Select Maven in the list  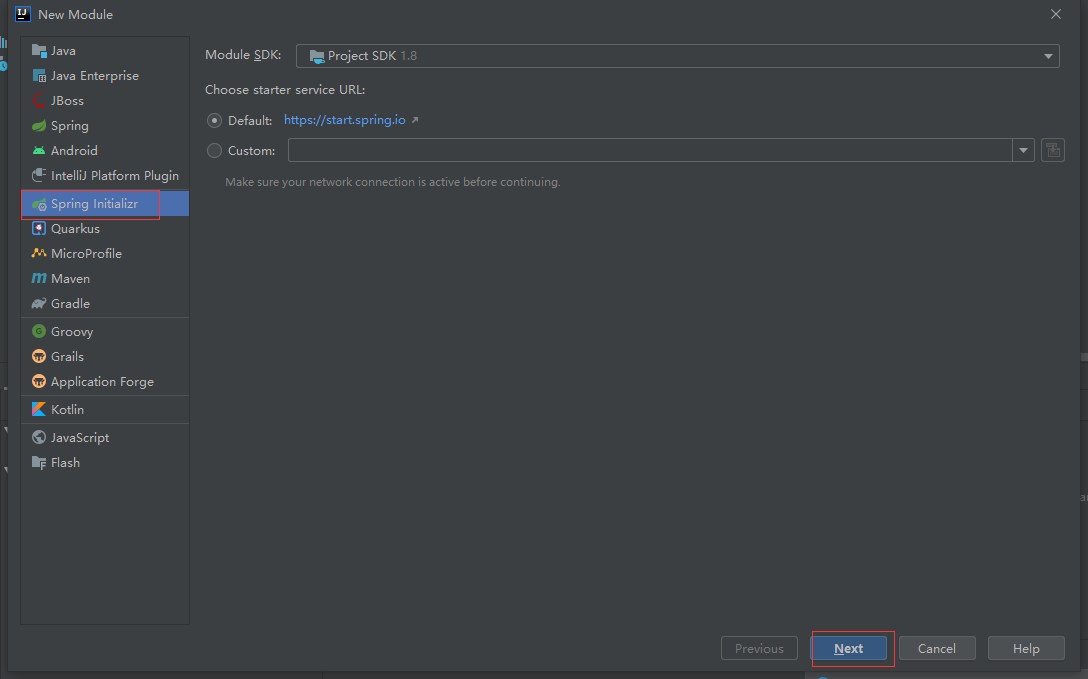(x=105, y=278)
